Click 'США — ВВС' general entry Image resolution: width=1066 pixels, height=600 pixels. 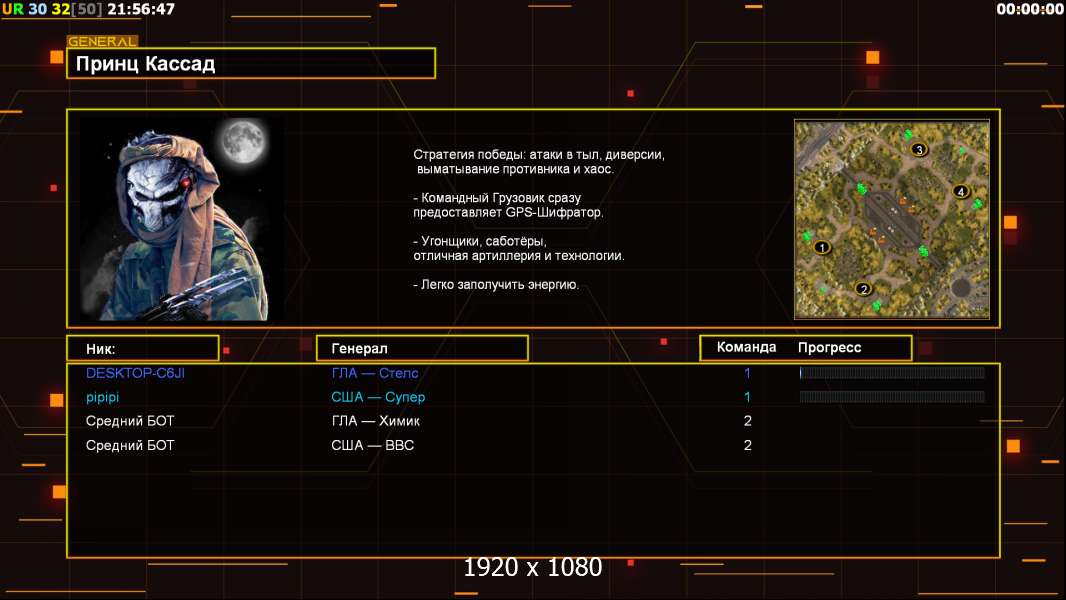(373, 445)
